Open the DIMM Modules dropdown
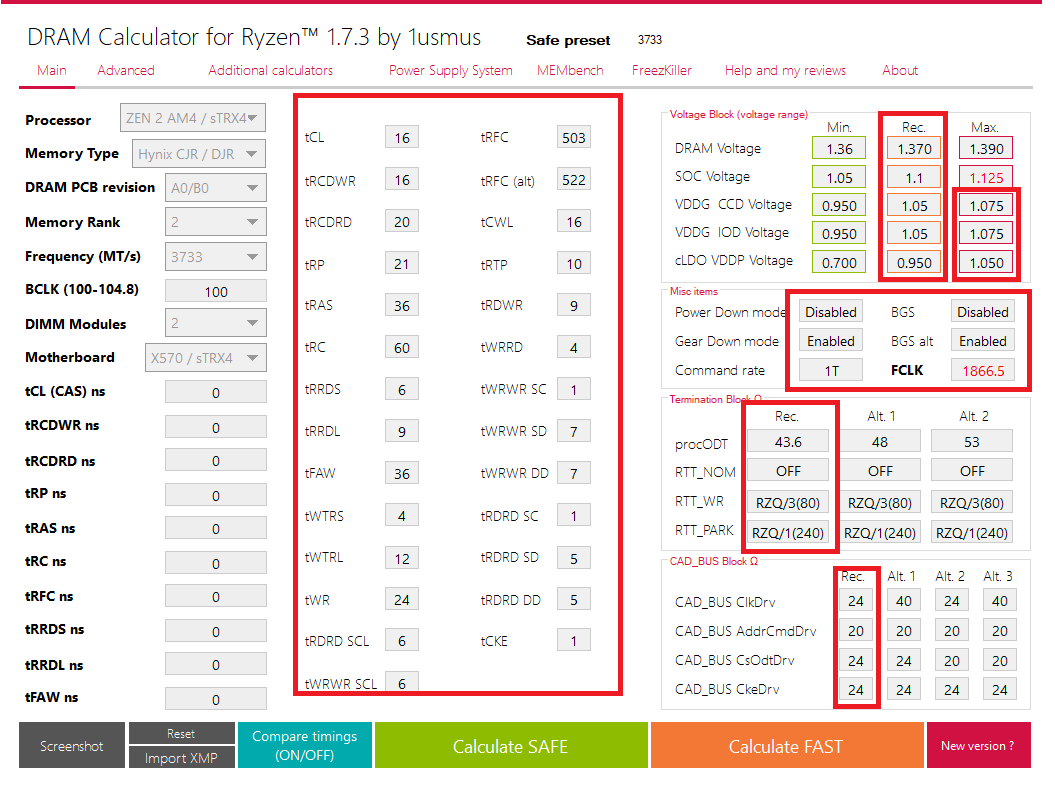Screen dimensions: 1055x788 pyautogui.click(x=215, y=323)
